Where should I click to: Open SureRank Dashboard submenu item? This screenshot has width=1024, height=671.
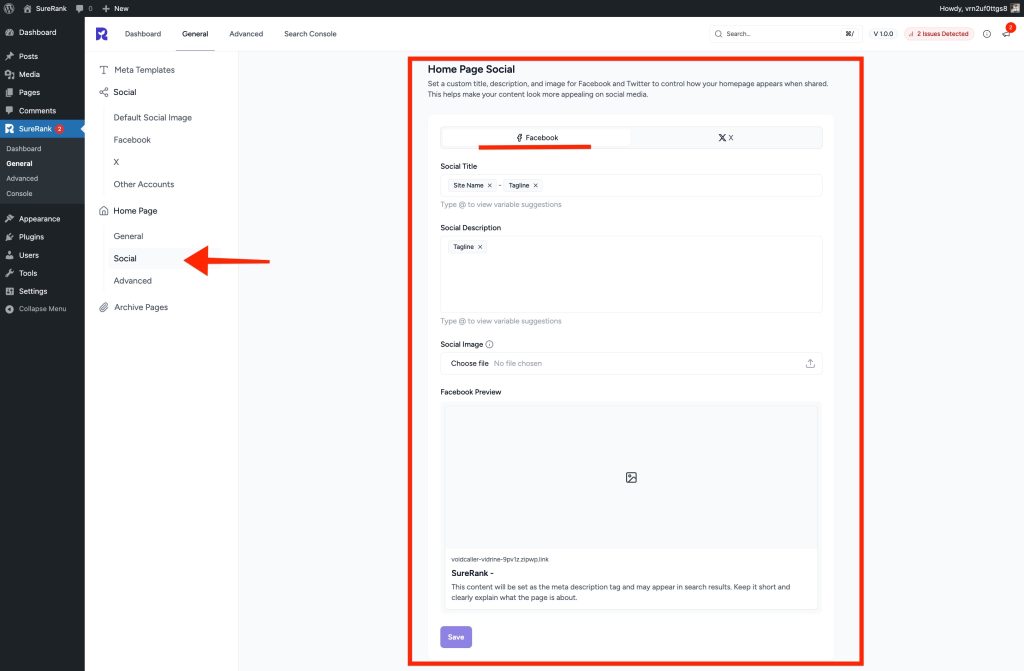(x=24, y=149)
